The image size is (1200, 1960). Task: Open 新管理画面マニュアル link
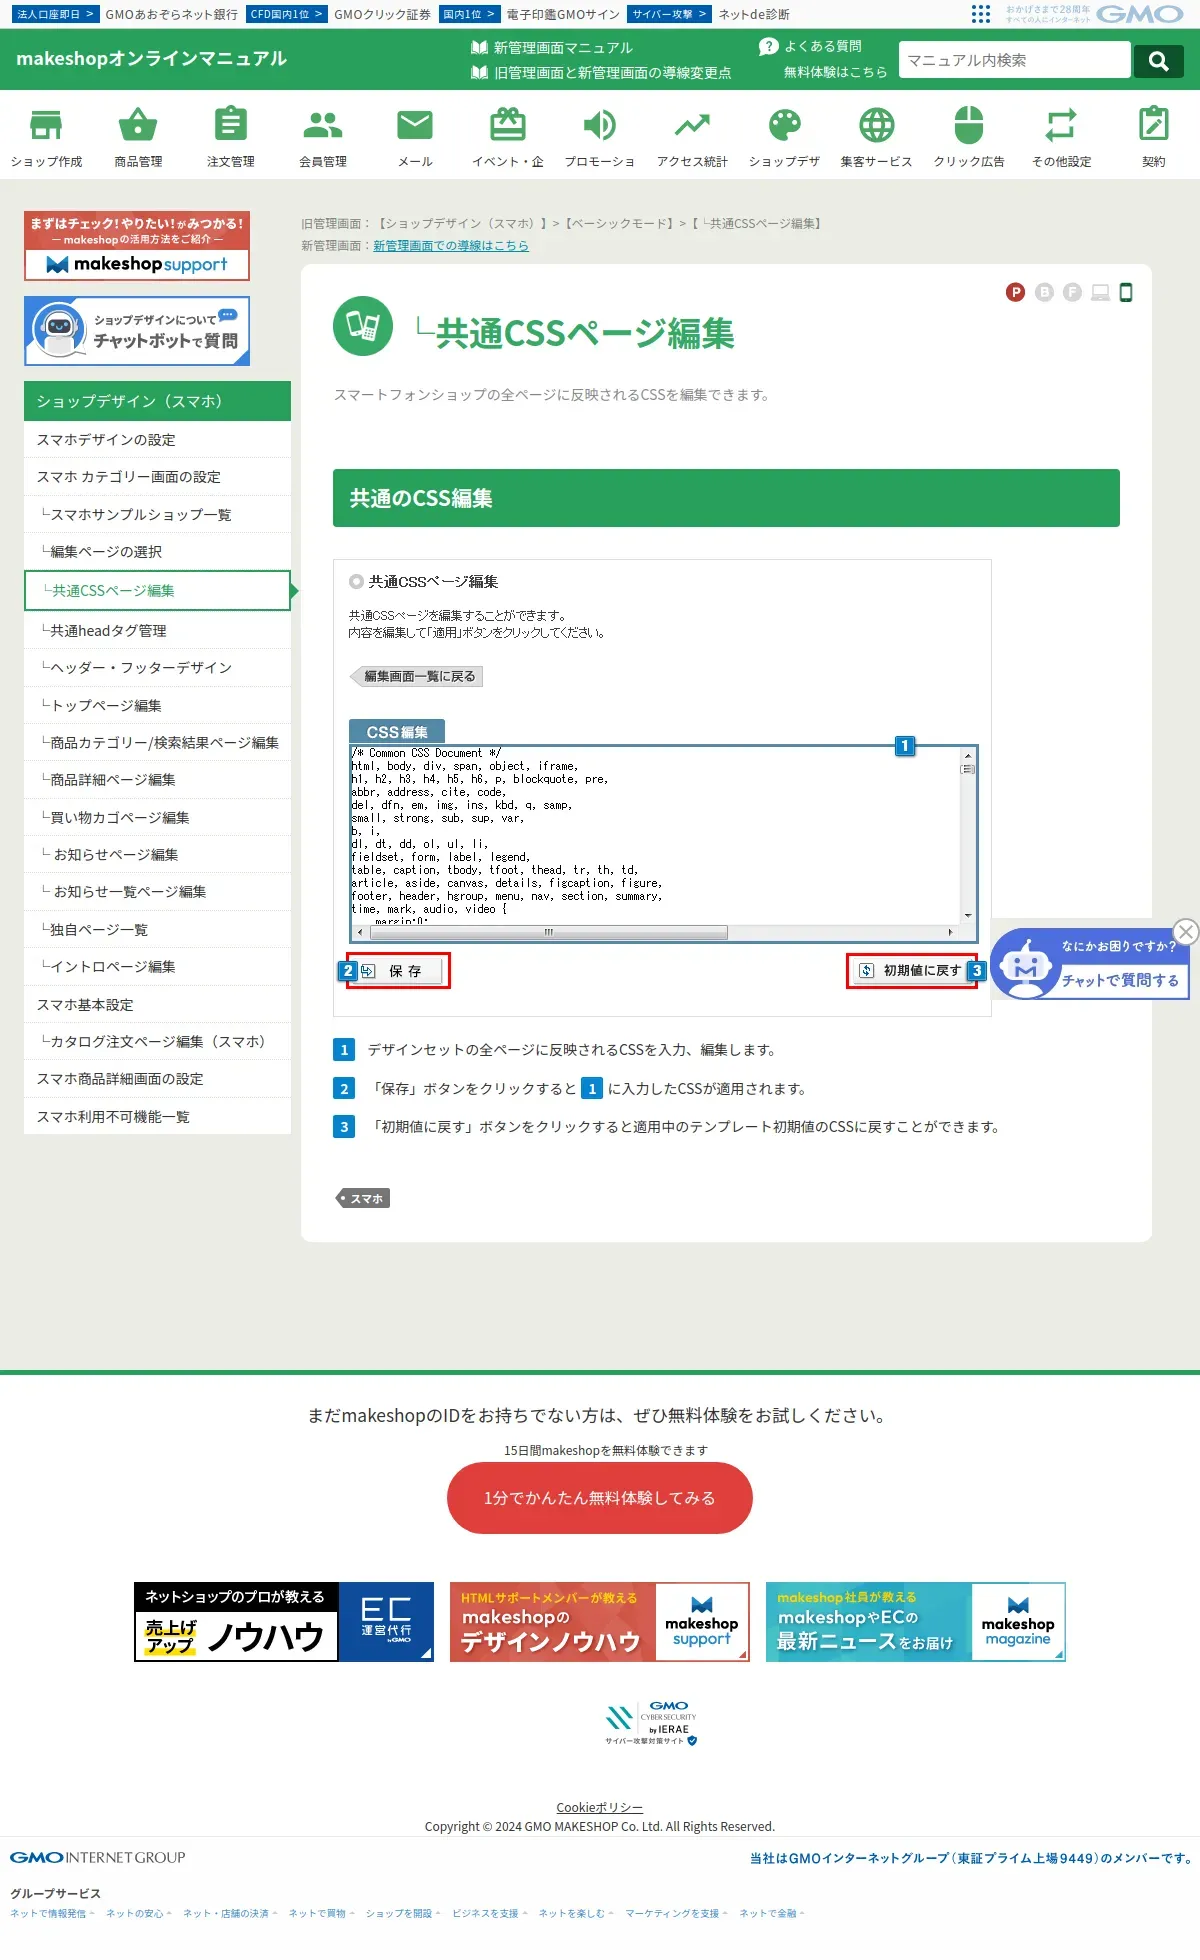coord(552,47)
